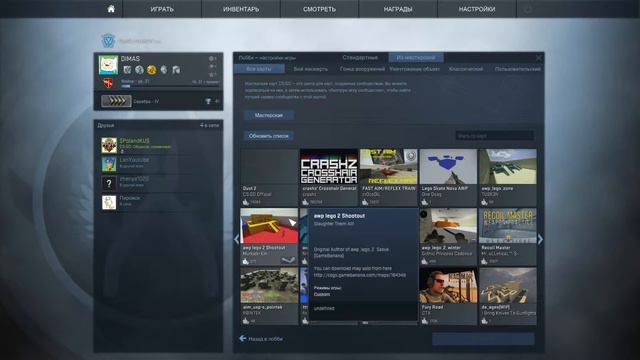
Task: Focus the map filter text field
Action: (x=494, y=136)
